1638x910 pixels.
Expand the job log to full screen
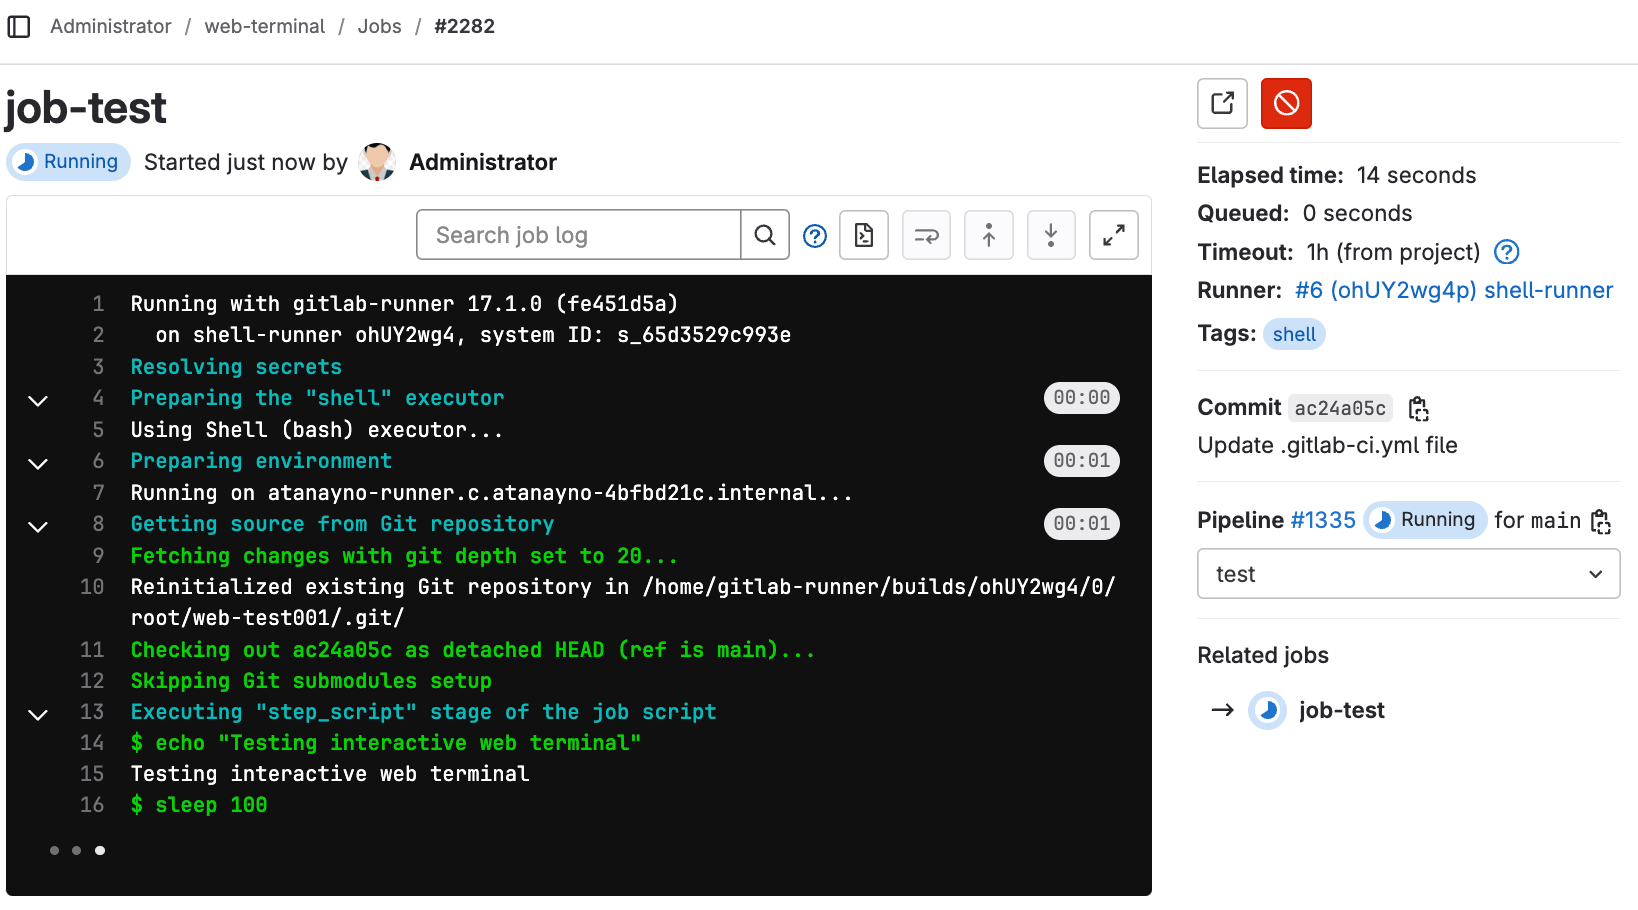(1113, 234)
